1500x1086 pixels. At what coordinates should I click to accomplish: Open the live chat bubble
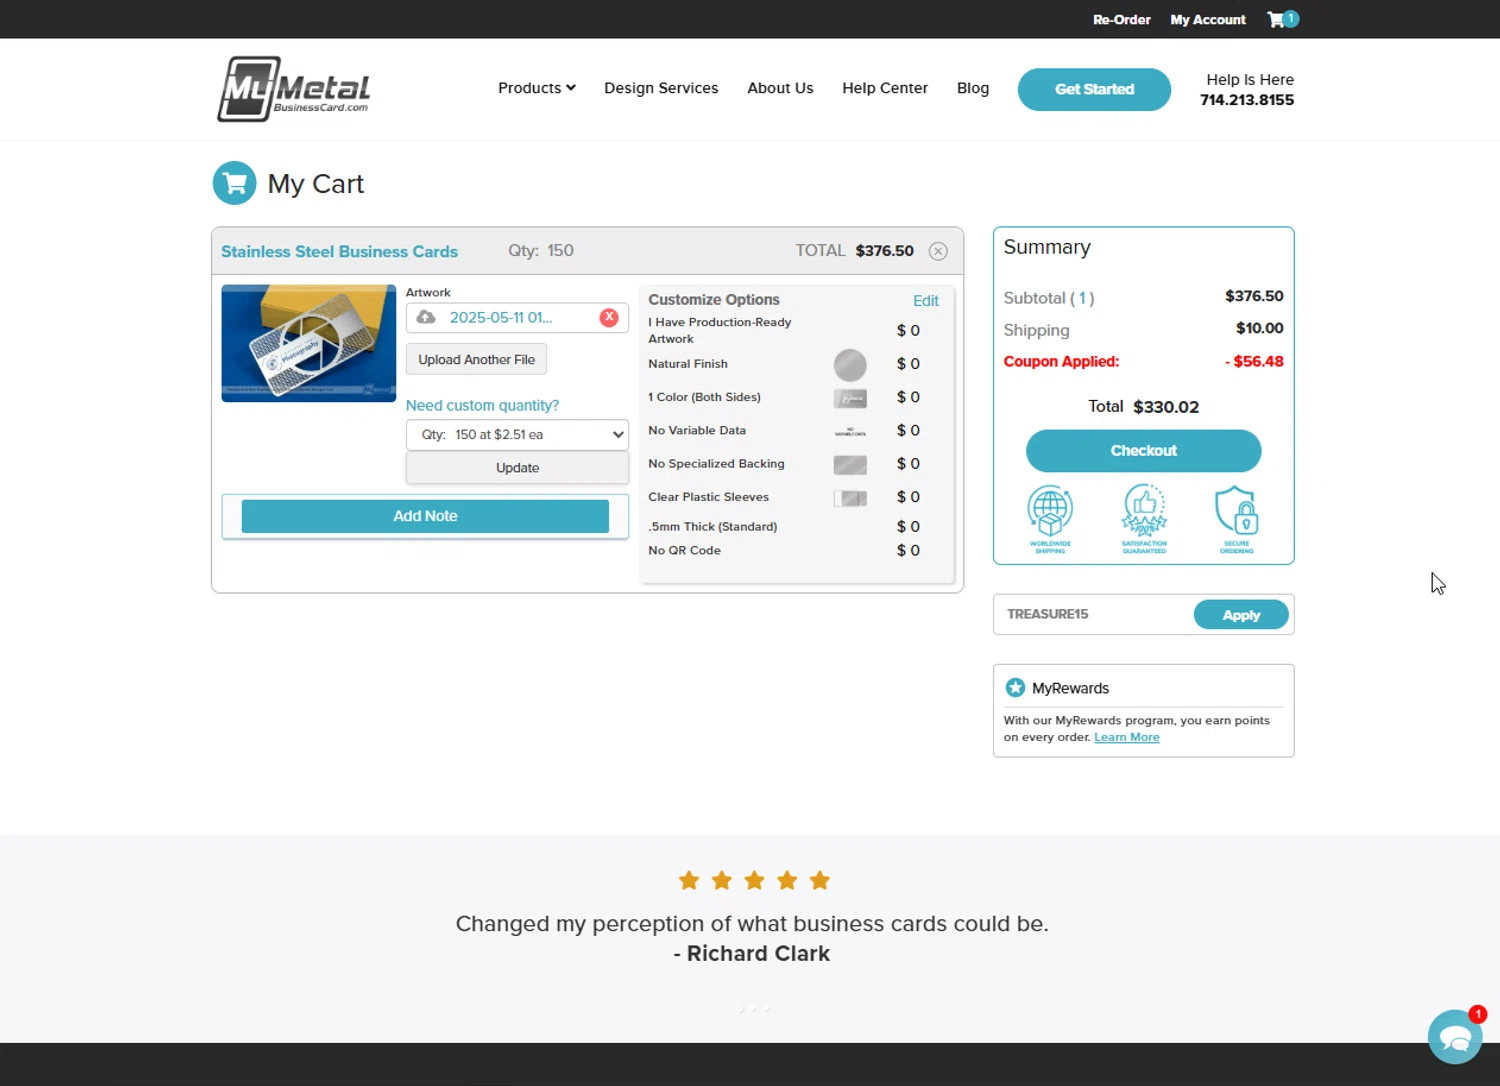pos(1455,1037)
